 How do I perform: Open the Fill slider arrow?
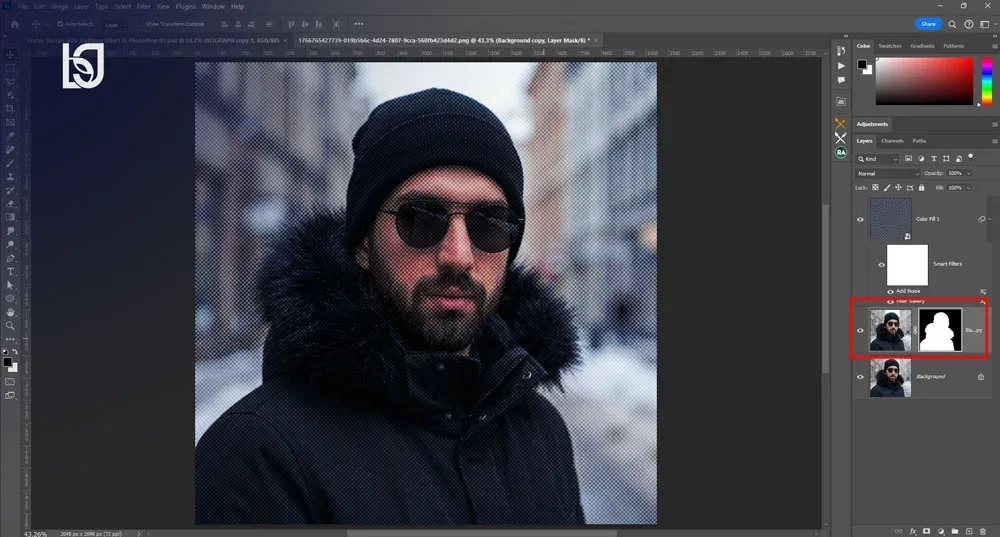click(x=968, y=188)
